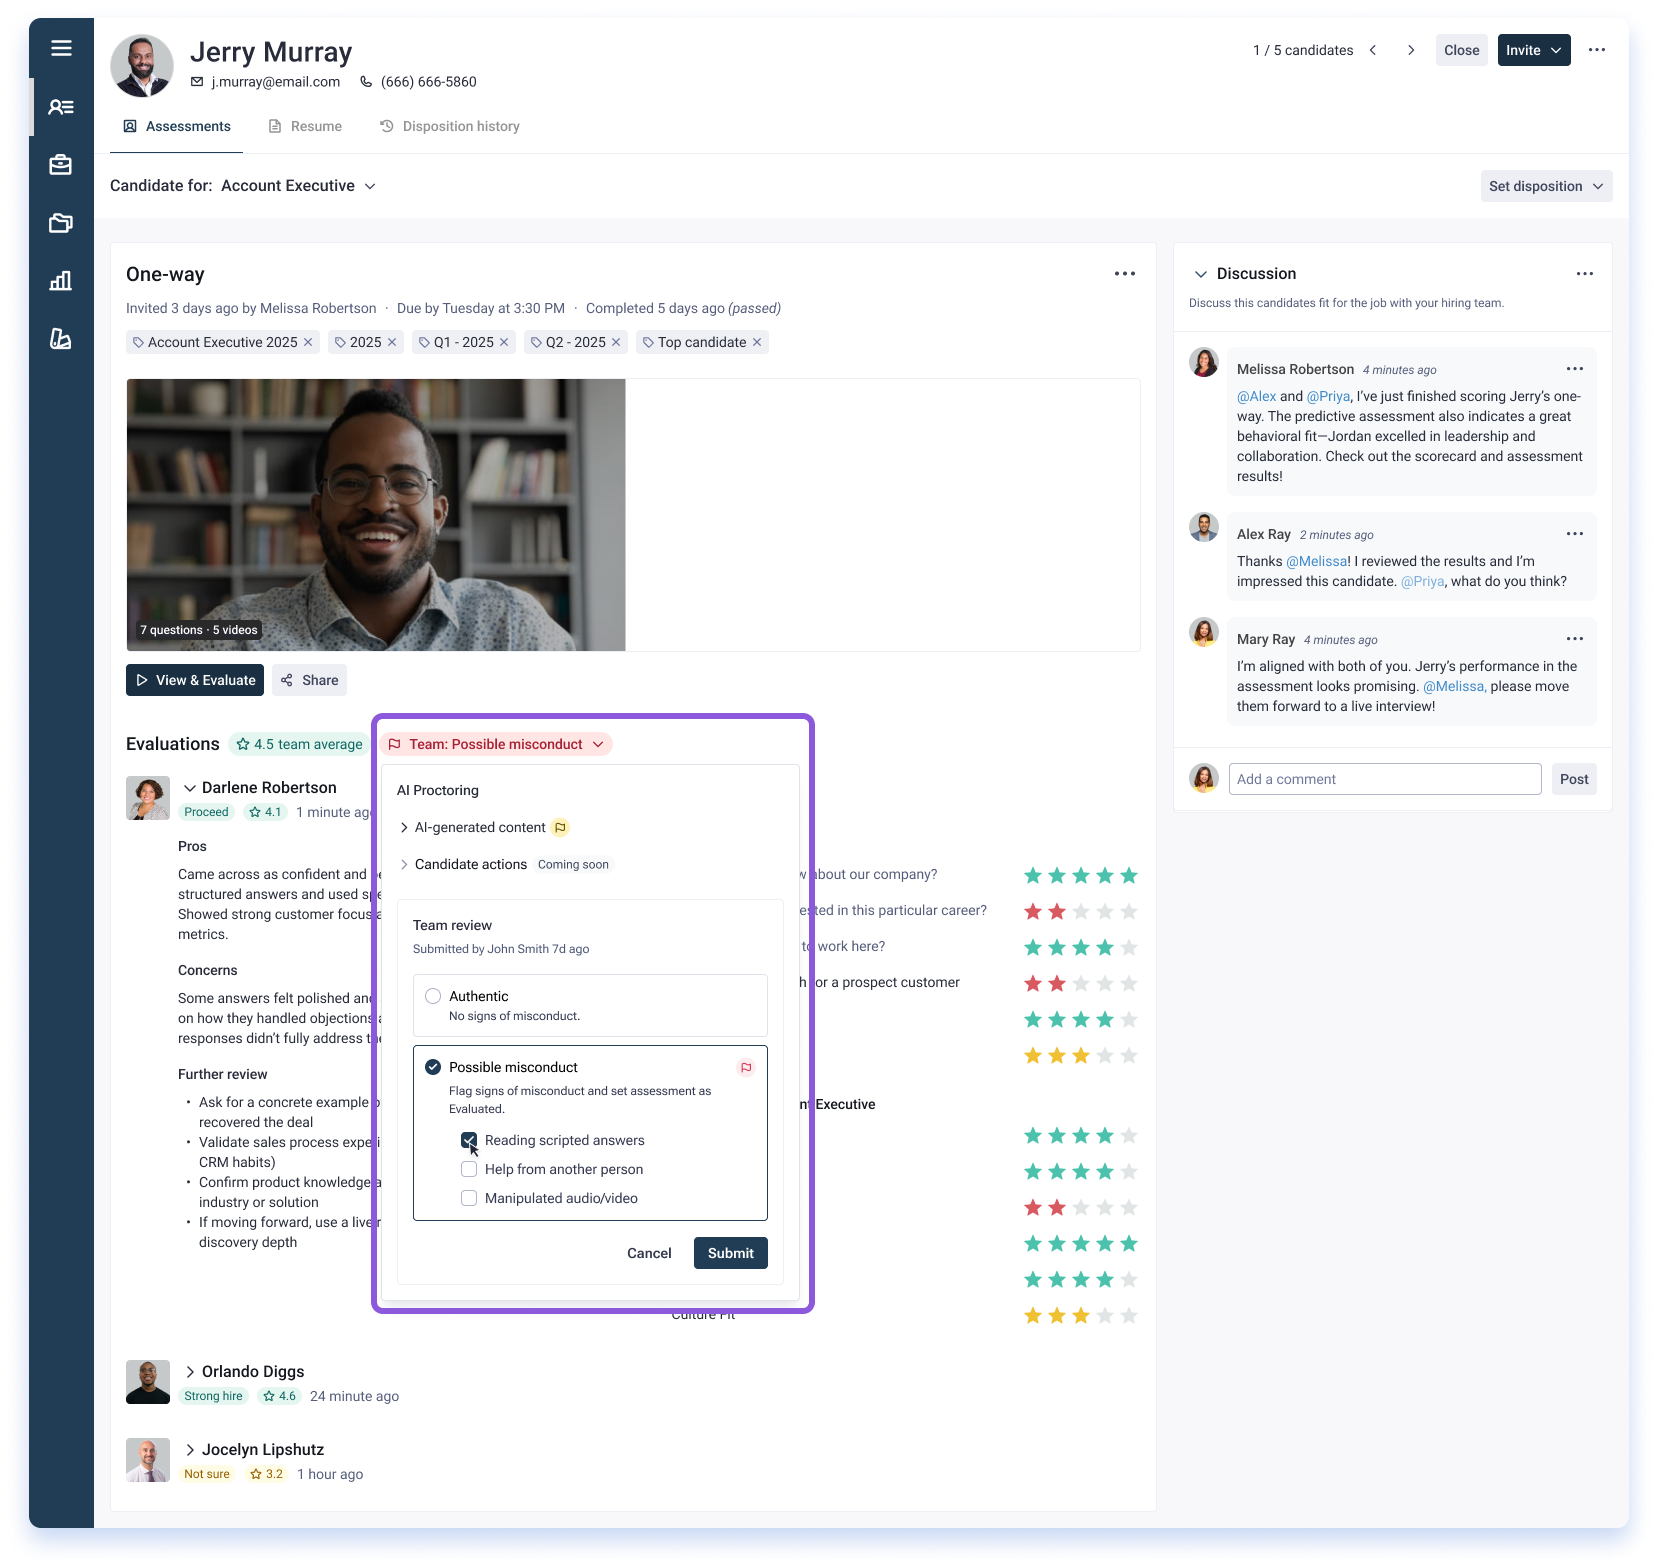Screen dimensions: 1658x1559
Task: Expand Jocelyn Lipshutz's evaluation
Action: [190, 1450]
